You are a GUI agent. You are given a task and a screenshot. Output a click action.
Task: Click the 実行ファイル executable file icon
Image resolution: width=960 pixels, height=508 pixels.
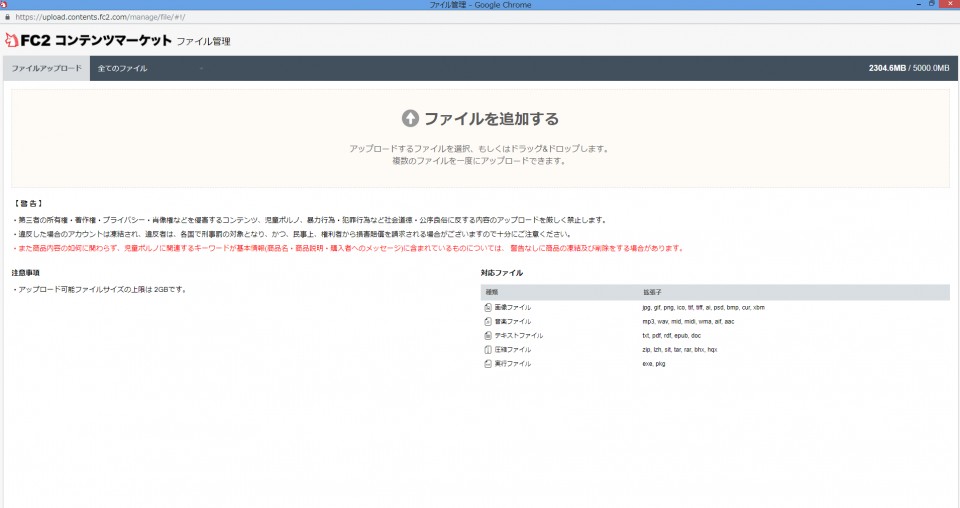click(x=488, y=364)
